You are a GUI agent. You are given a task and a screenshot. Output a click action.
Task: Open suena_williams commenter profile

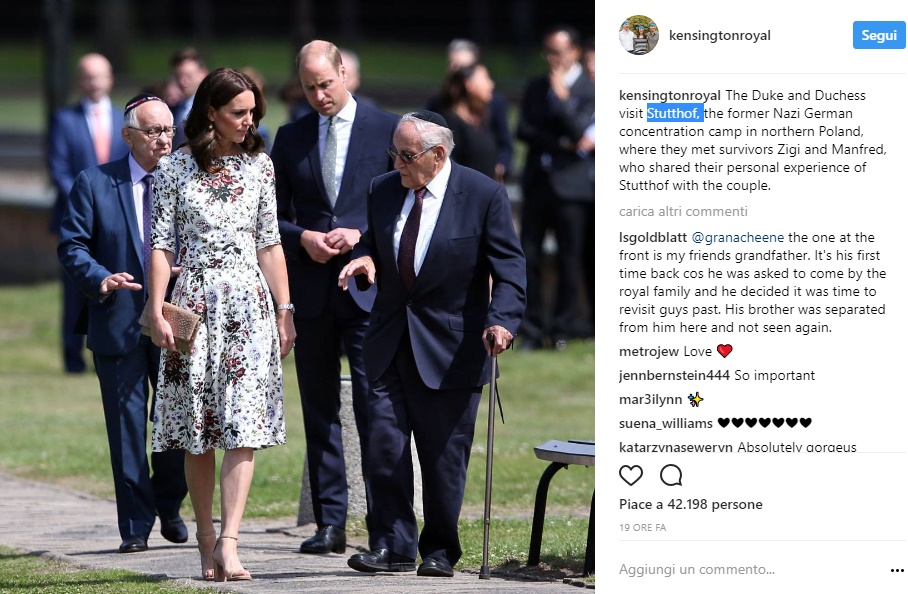pyautogui.click(x=666, y=423)
